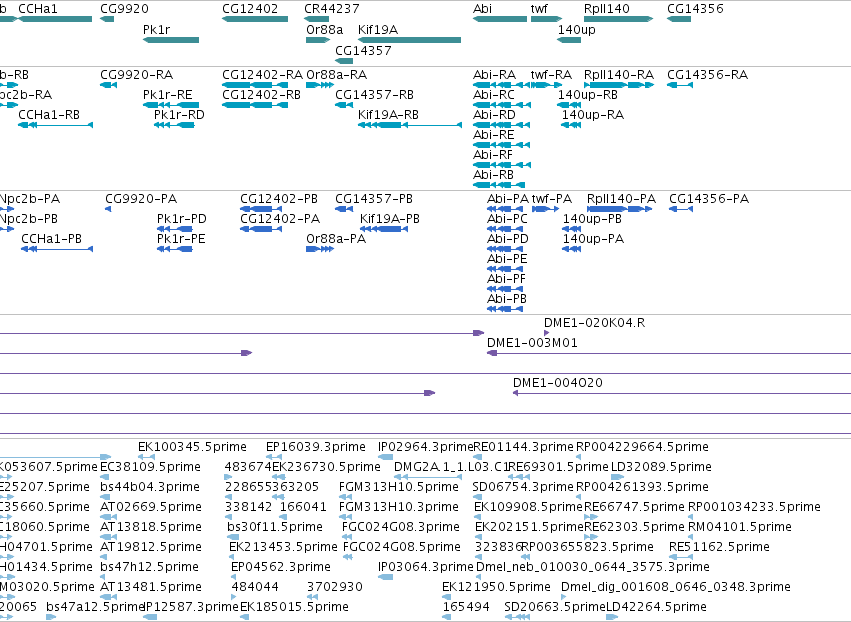Viewport: 851px width, 622px height.
Task: Select the CG9920-PA protein label
Action: click(x=141, y=199)
